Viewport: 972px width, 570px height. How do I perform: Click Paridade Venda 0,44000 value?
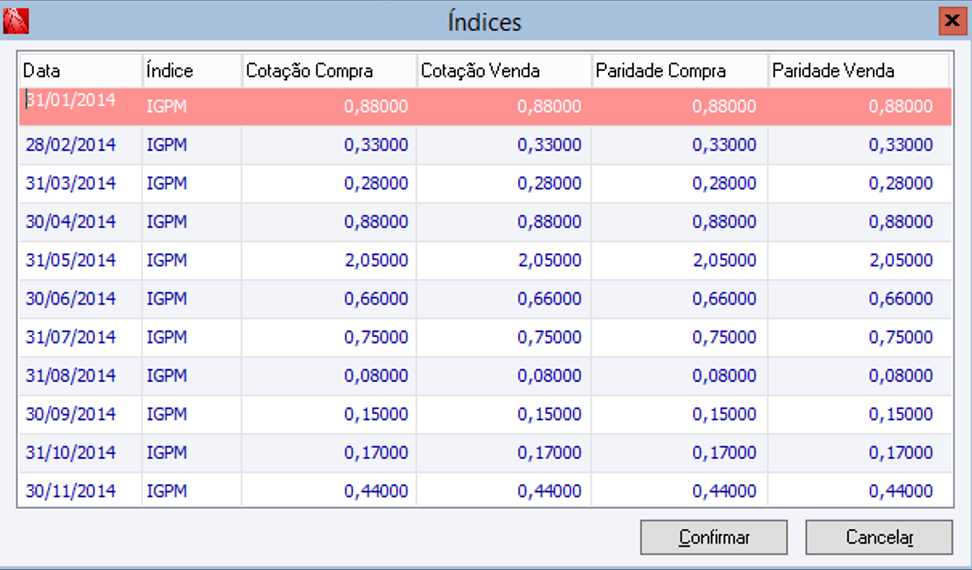(901, 491)
